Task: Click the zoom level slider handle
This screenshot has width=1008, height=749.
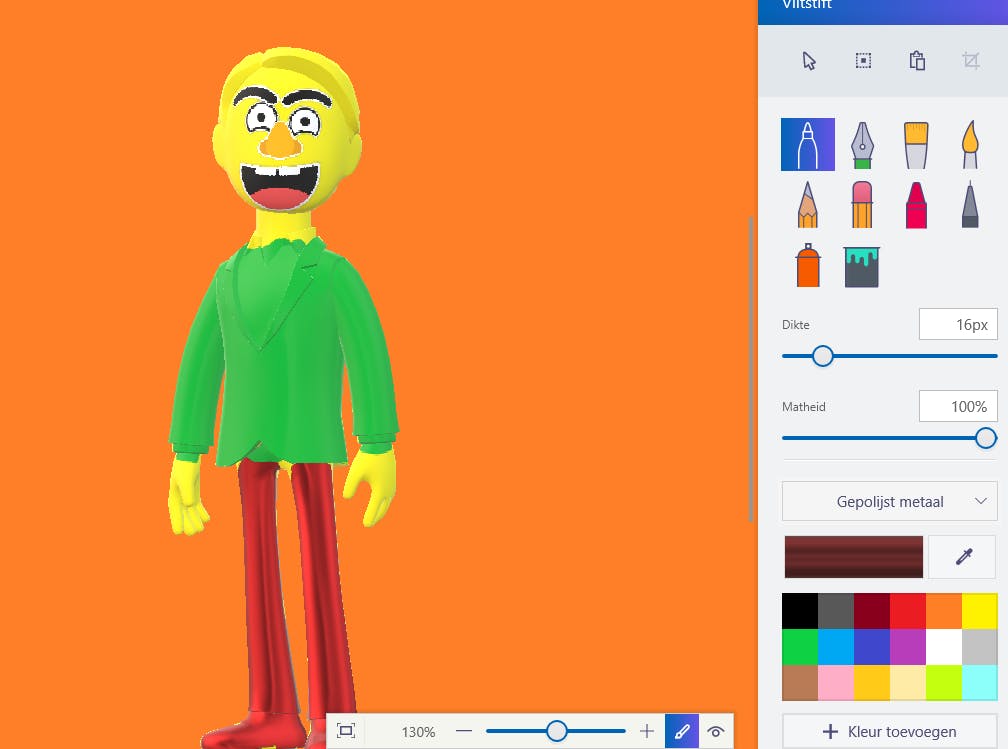Action: pyautogui.click(x=557, y=731)
